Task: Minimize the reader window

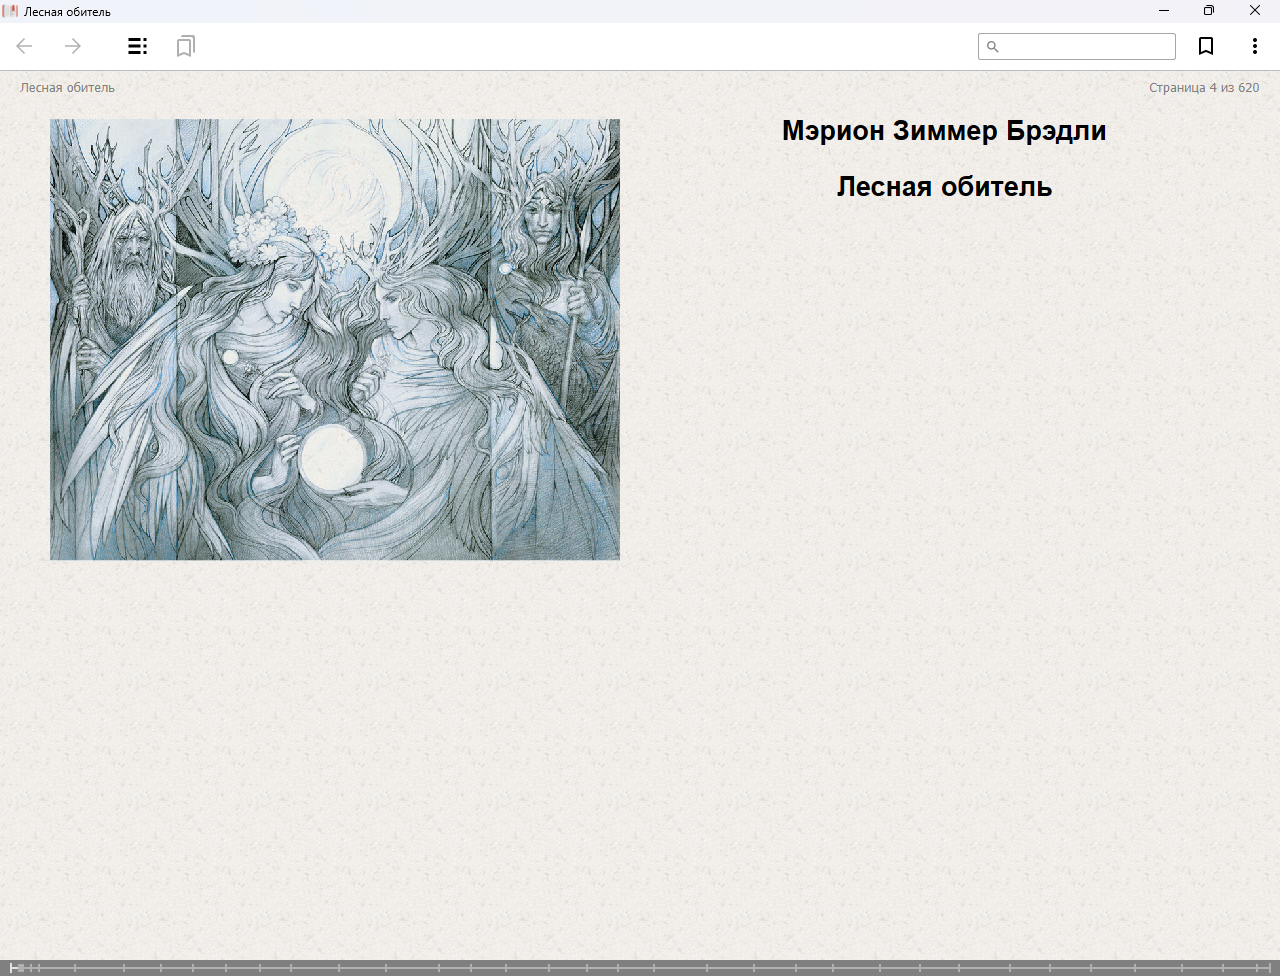Action: click(1164, 11)
